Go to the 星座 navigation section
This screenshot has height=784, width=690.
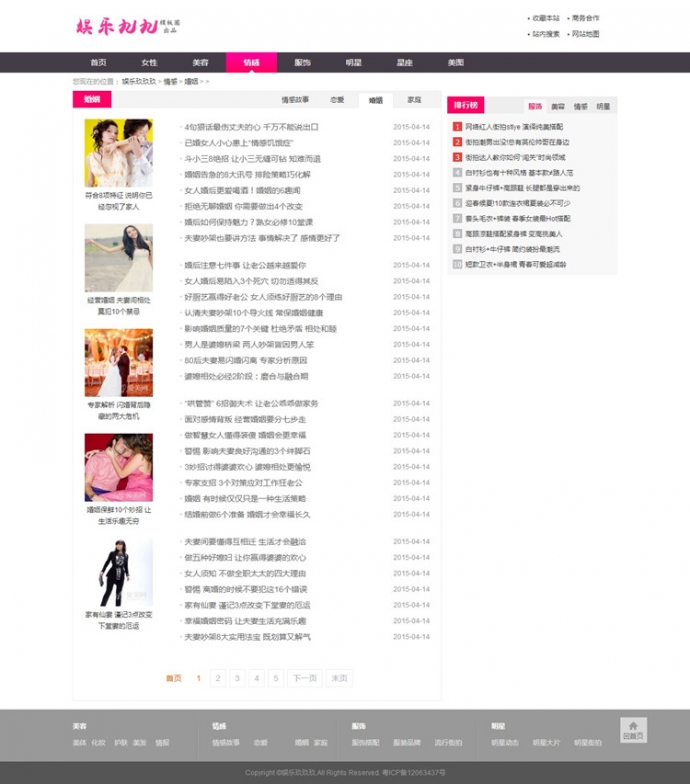[404, 62]
